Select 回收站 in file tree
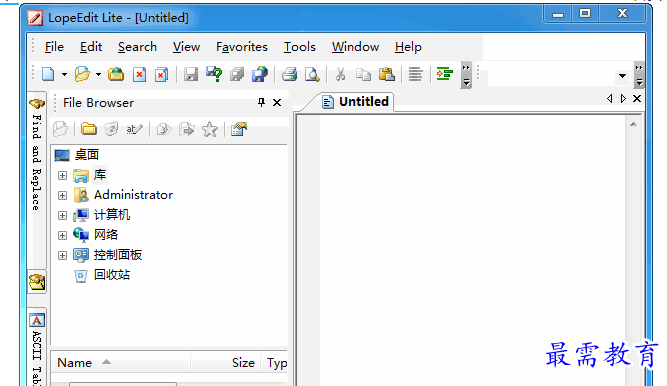Viewport: 667px width, 386px height. (x=112, y=274)
